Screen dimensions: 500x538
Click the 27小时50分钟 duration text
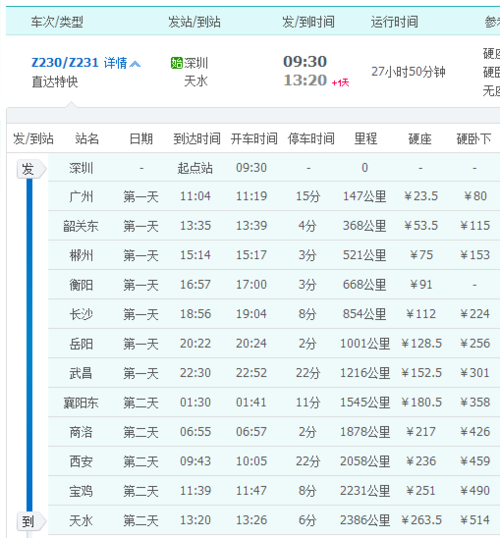pyautogui.click(x=408, y=72)
